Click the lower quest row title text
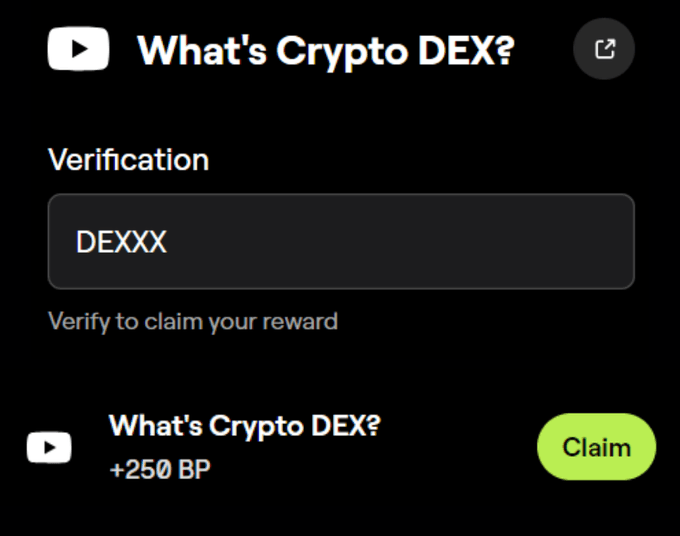Screen dimensions: 680x536 tap(244, 425)
